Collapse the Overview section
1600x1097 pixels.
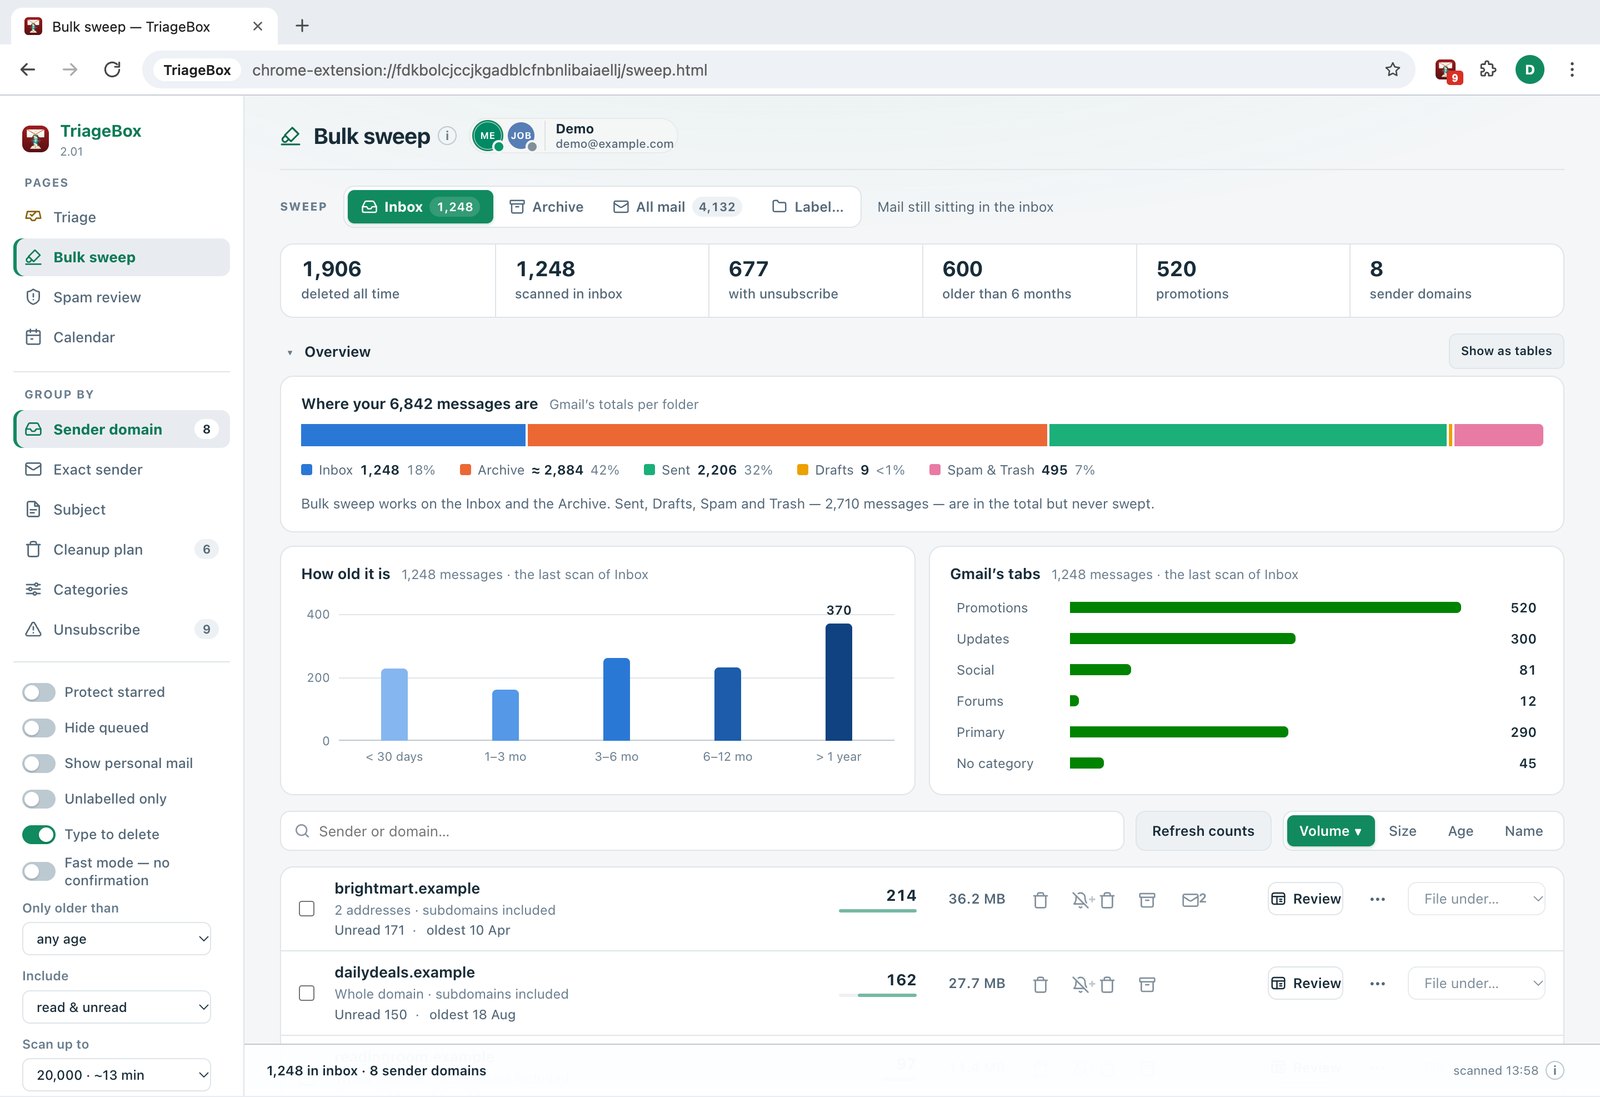(328, 352)
